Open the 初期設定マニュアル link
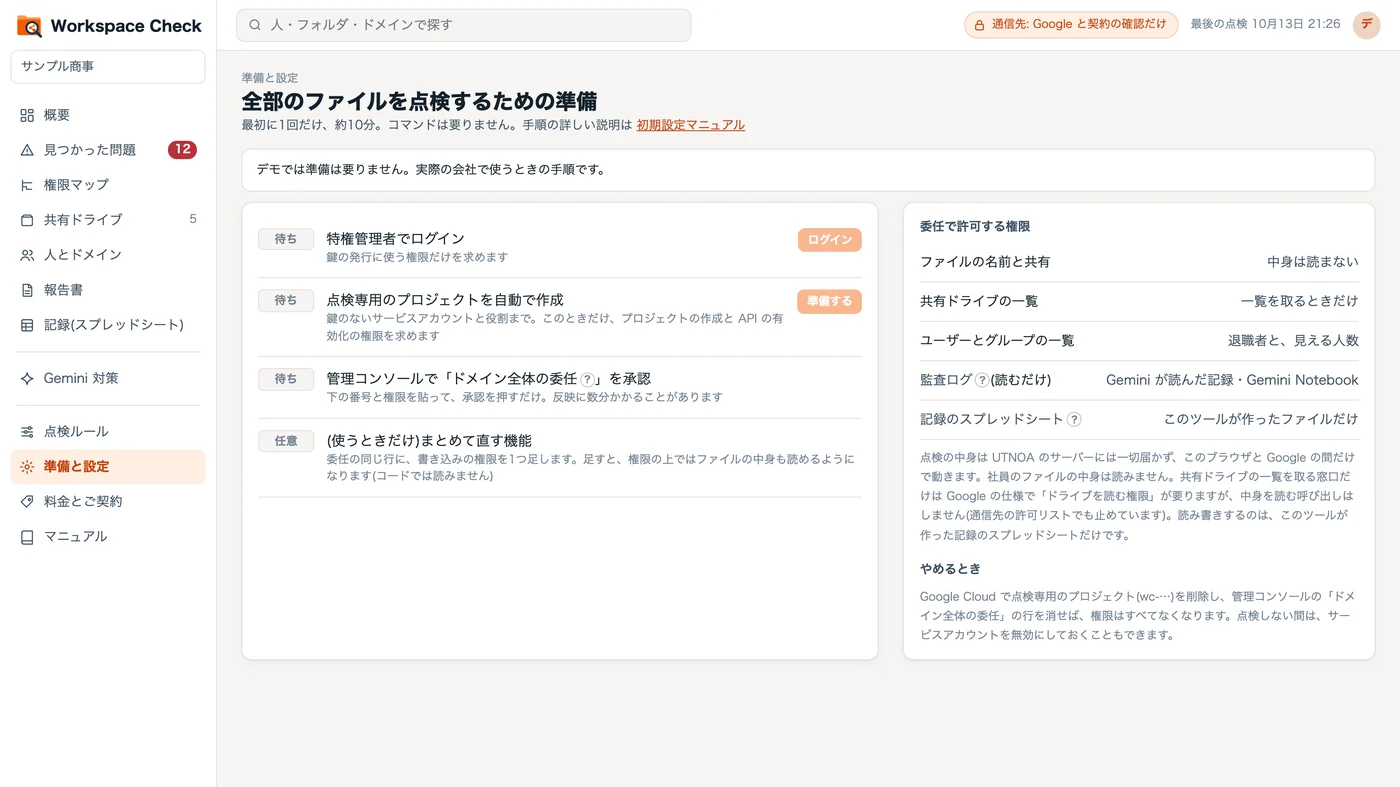The width and height of the screenshot is (1400, 787). tap(691, 125)
